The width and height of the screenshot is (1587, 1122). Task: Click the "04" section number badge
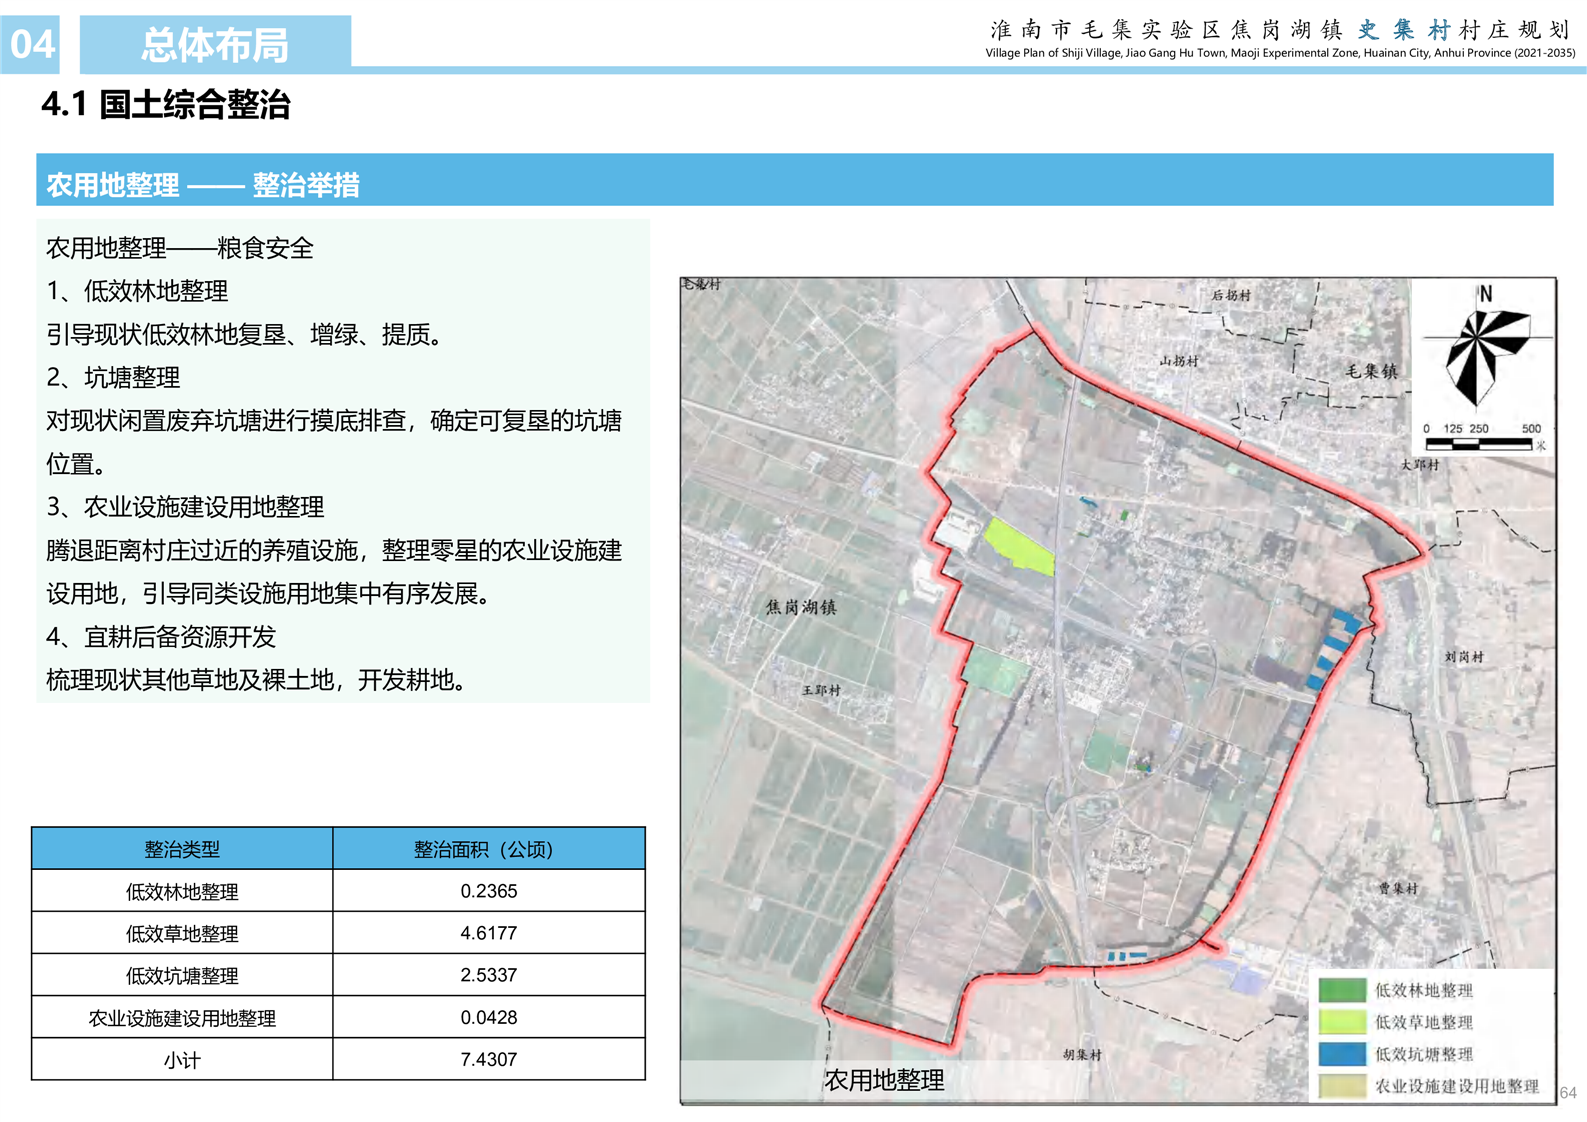[x=31, y=45]
